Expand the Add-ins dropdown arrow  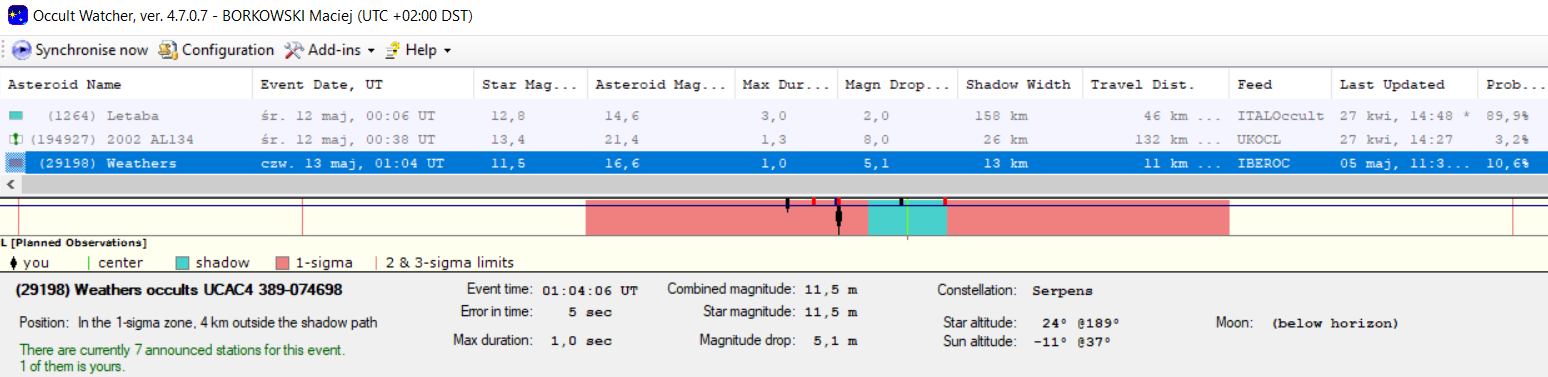[x=371, y=51]
